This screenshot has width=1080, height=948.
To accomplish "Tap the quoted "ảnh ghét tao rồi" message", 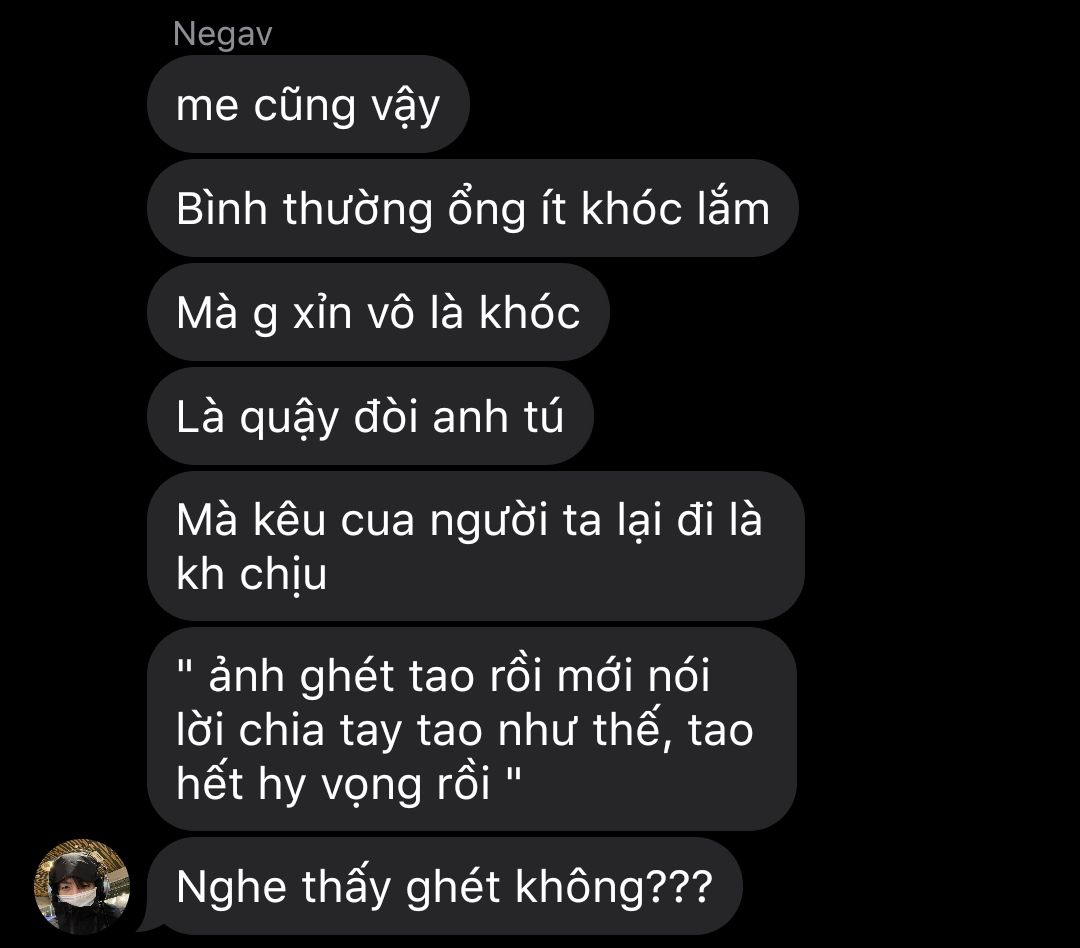I will (472, 729).
